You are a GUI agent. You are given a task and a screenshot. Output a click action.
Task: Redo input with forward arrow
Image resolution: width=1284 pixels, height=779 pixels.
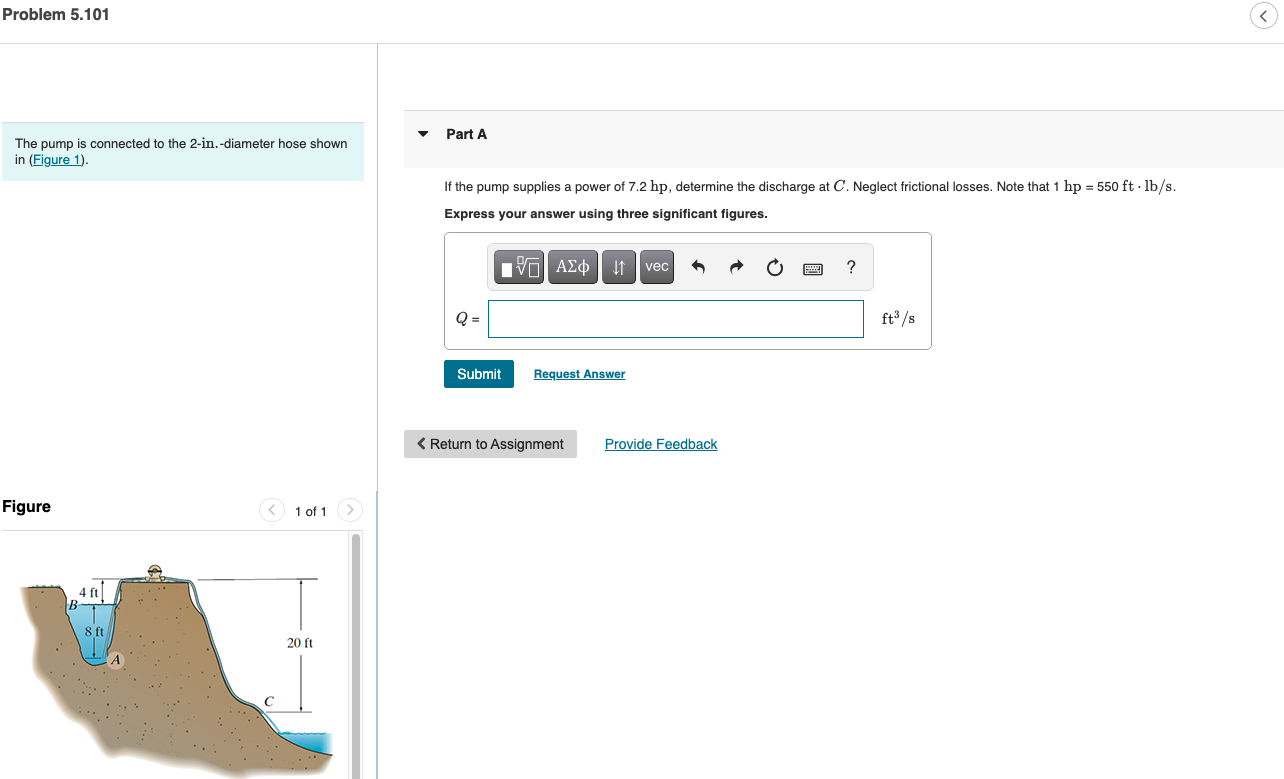[x=737, y=267]
